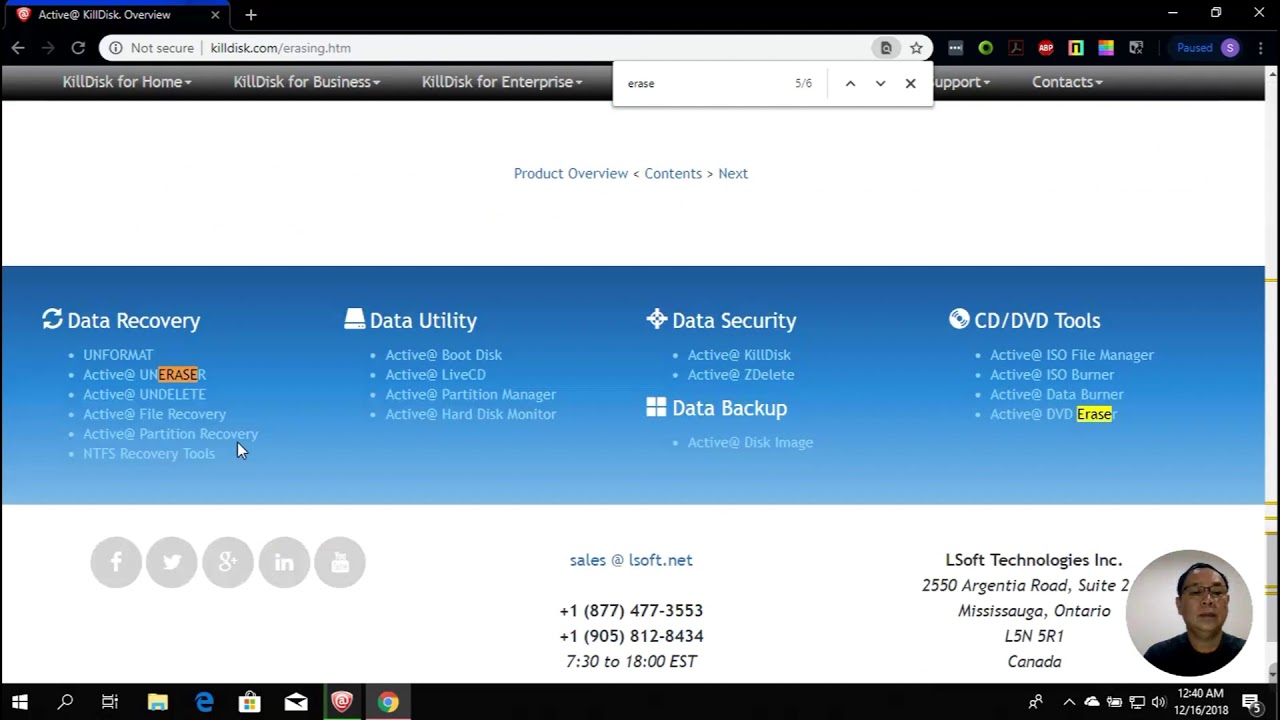Viewport: 1280px width, 720px height.
Task: Bookmark this page with the star icon
Action: pyautogui.click(x=916, y=48)
